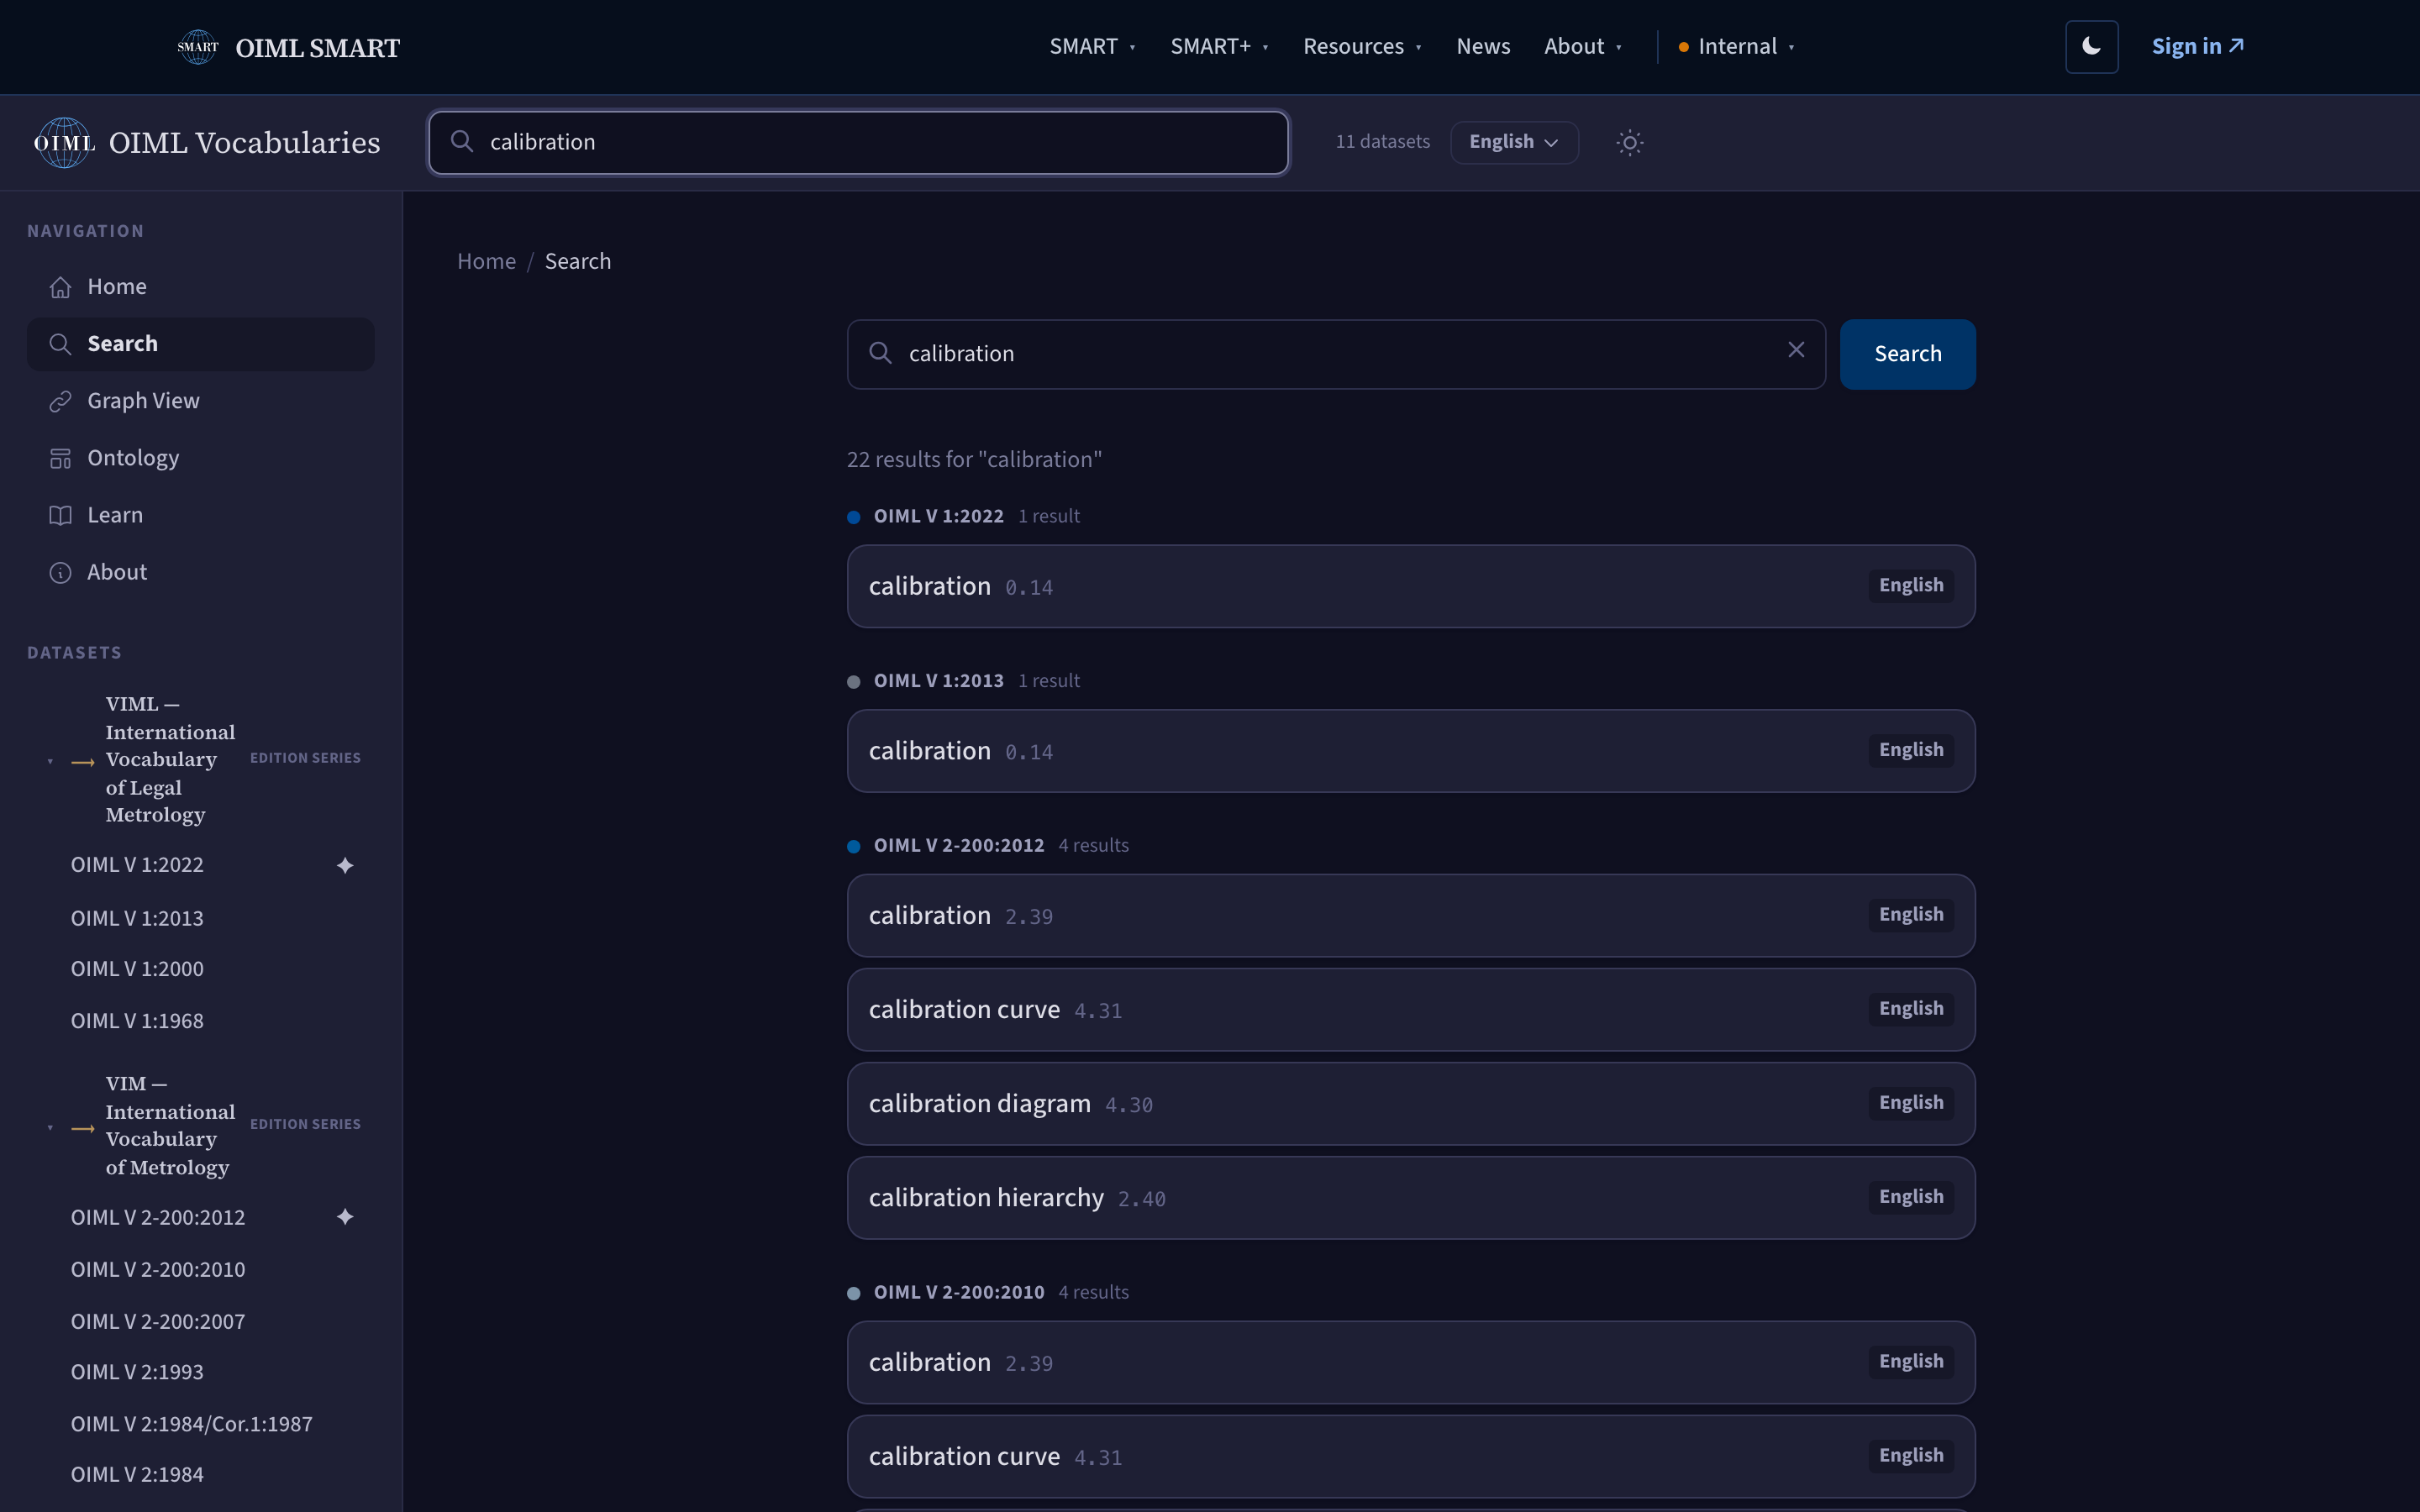
Task: Click the arrow icon beside VIML edition series
Action: point(83,761)
